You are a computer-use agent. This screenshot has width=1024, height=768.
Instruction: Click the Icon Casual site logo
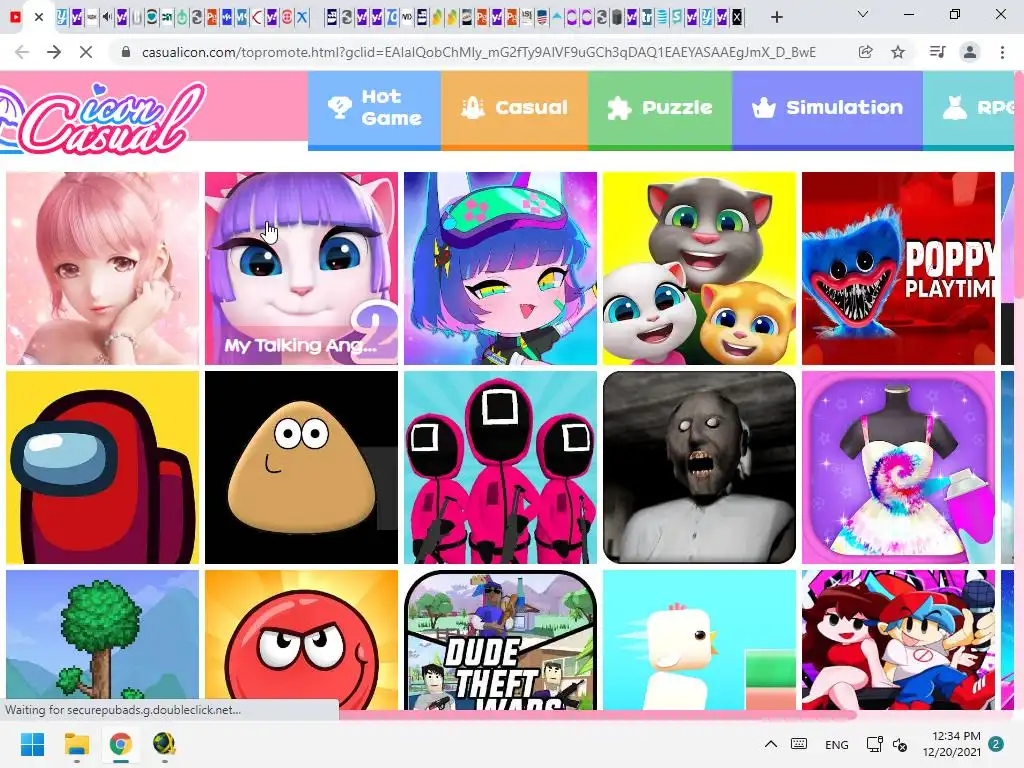coord(104,118)
